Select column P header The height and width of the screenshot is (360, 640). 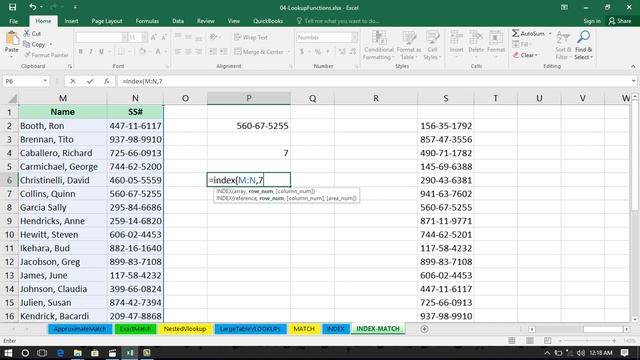(x=249, y=98)
